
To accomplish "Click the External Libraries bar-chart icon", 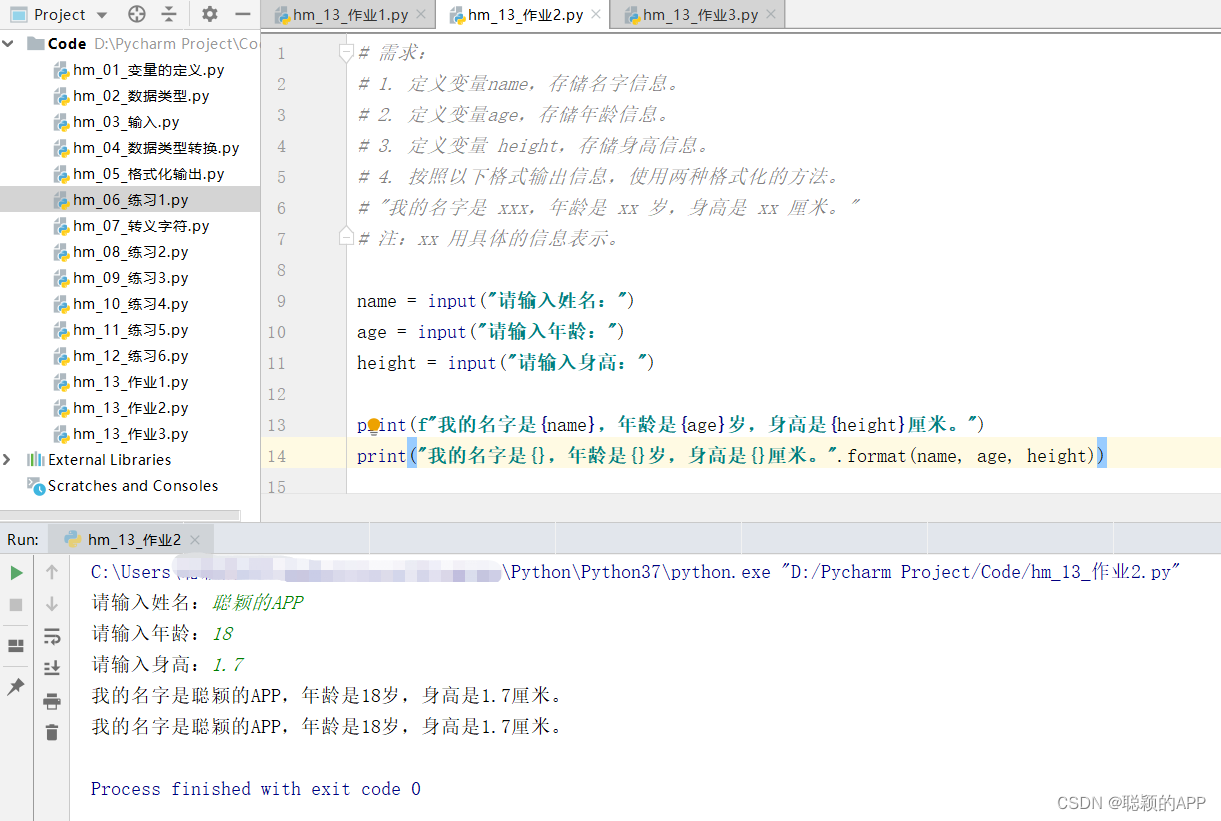I will click(x=36, y=460).
